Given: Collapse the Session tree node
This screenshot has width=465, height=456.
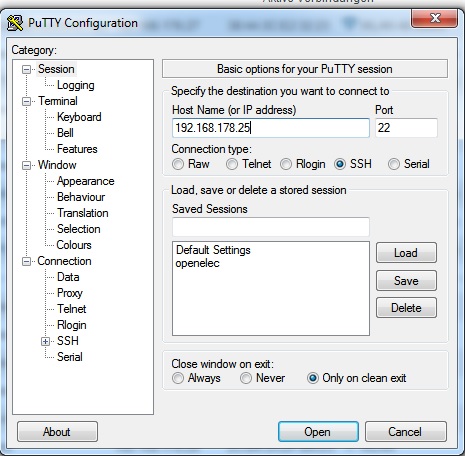Looking at the screenshot, I should pos(26,69).
